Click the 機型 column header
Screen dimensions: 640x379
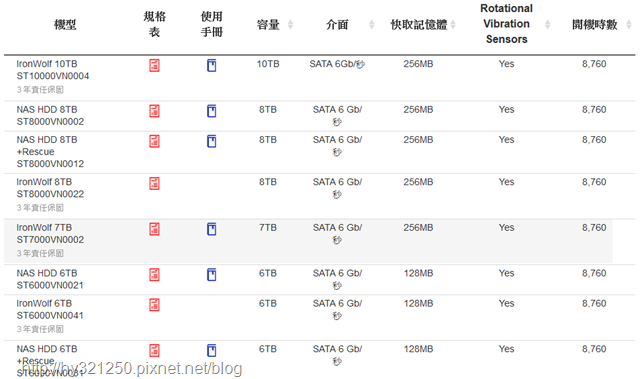(65, 25)
